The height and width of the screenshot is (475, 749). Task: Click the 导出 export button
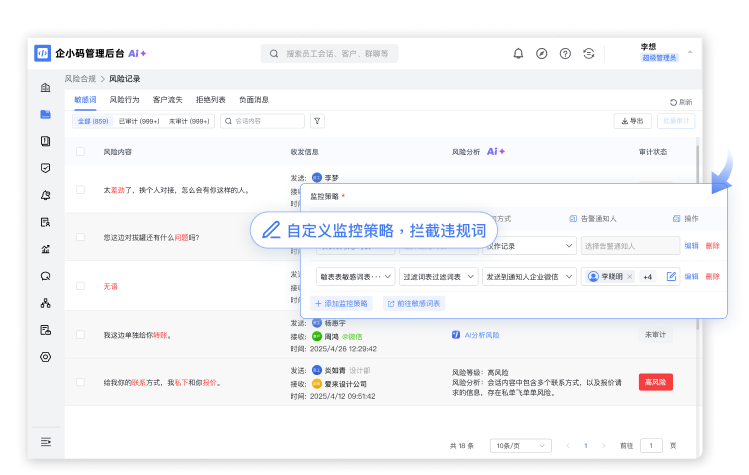coord(632,121)
